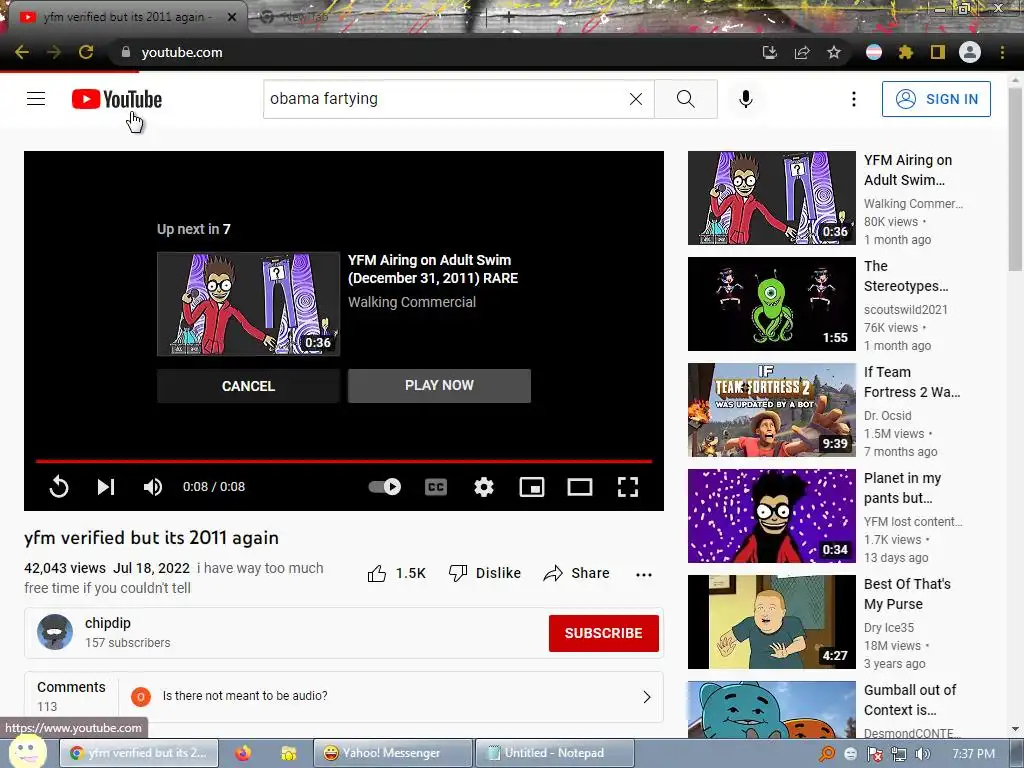This screenshot has width=1024, height=768.
Task: Enable theater mode
Action: (x=580, y=487)
